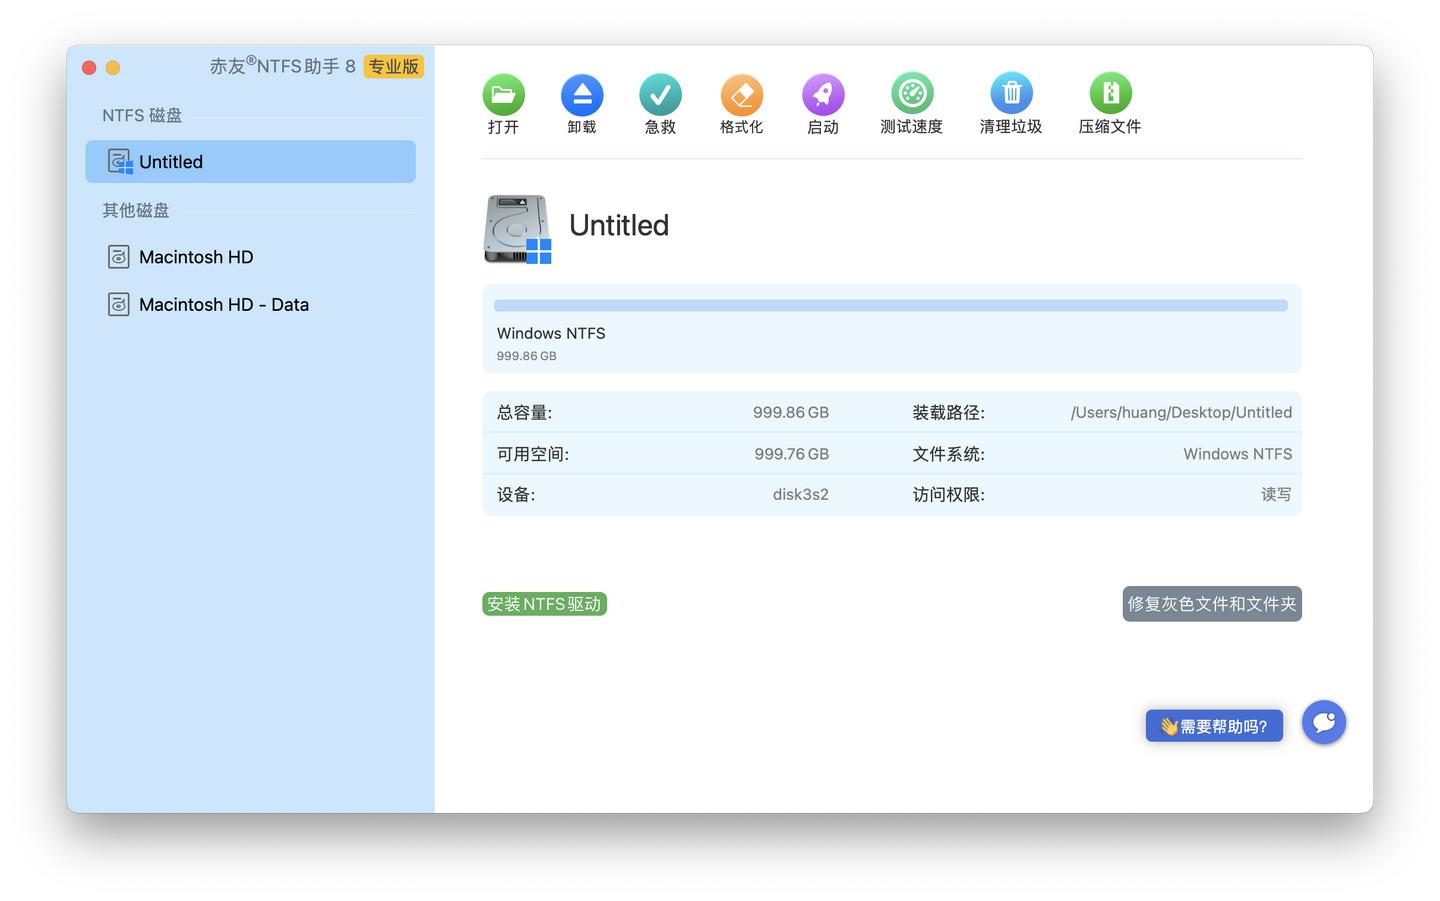Click the Untitled NTFS disk drive icon
The height and width of the screenshot is (901, 1440).
tap(516, 229)
